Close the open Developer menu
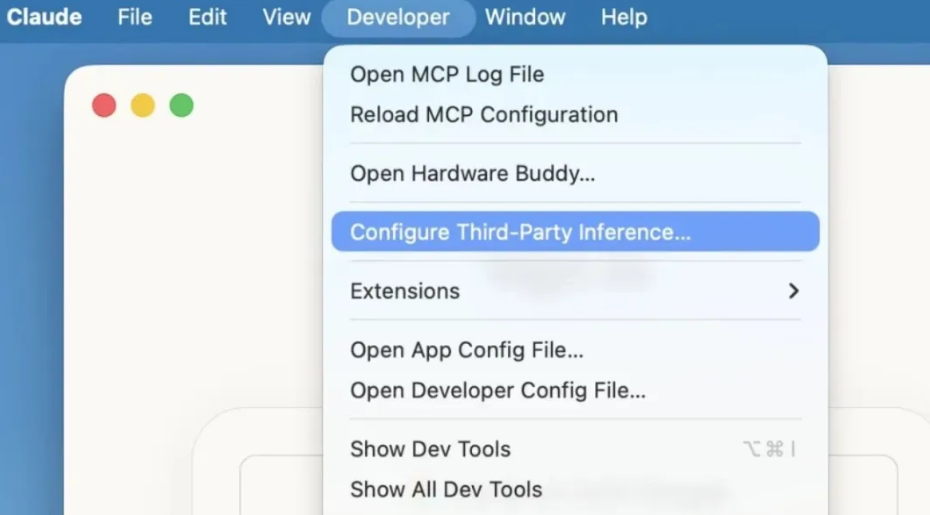The height and width of the screenshot is (515, 930). pos(398,17)
